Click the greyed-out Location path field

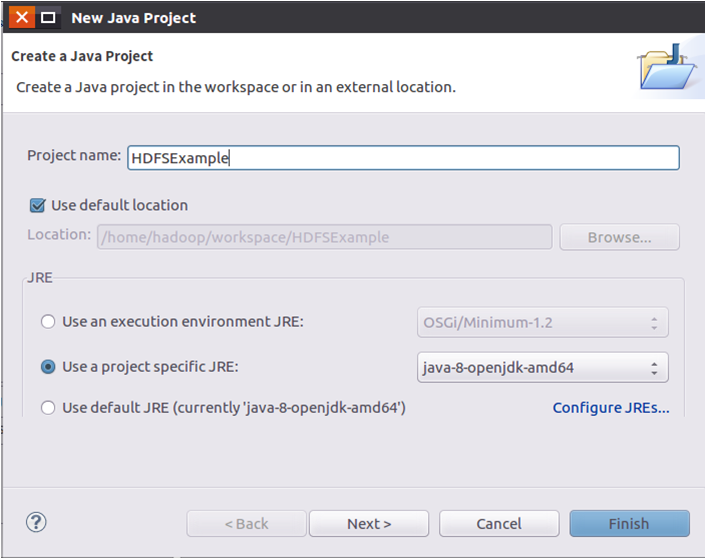pos(324,237)
